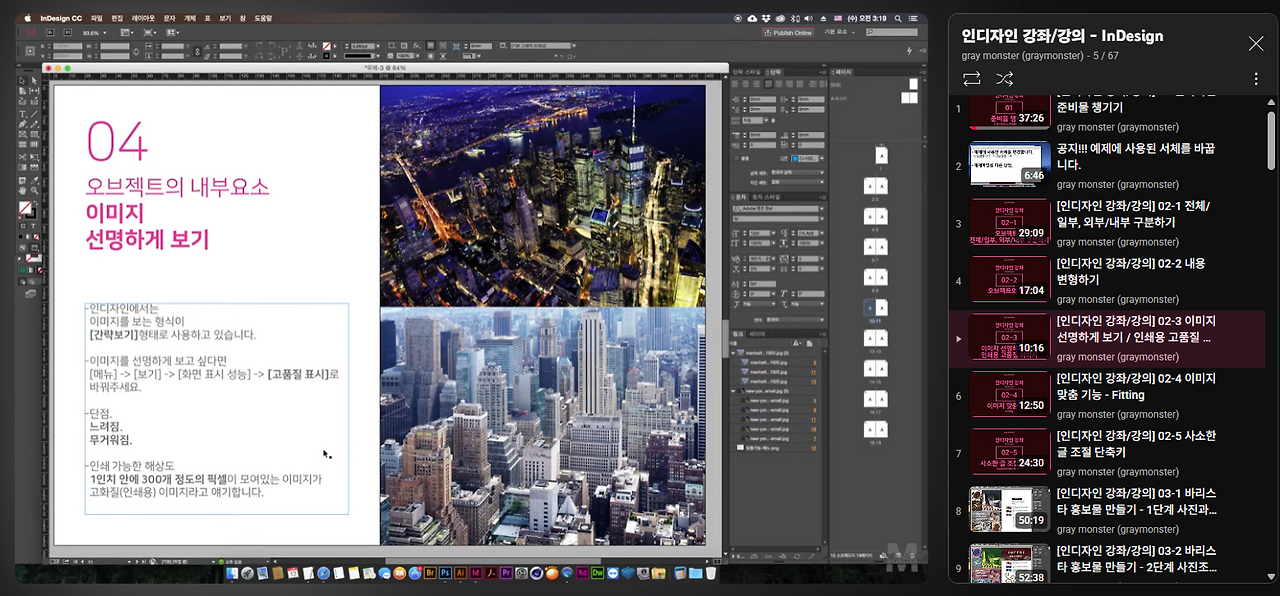Open Spotlight search in the menu bar
This screenshot has width=1280, height=596.
898,18
